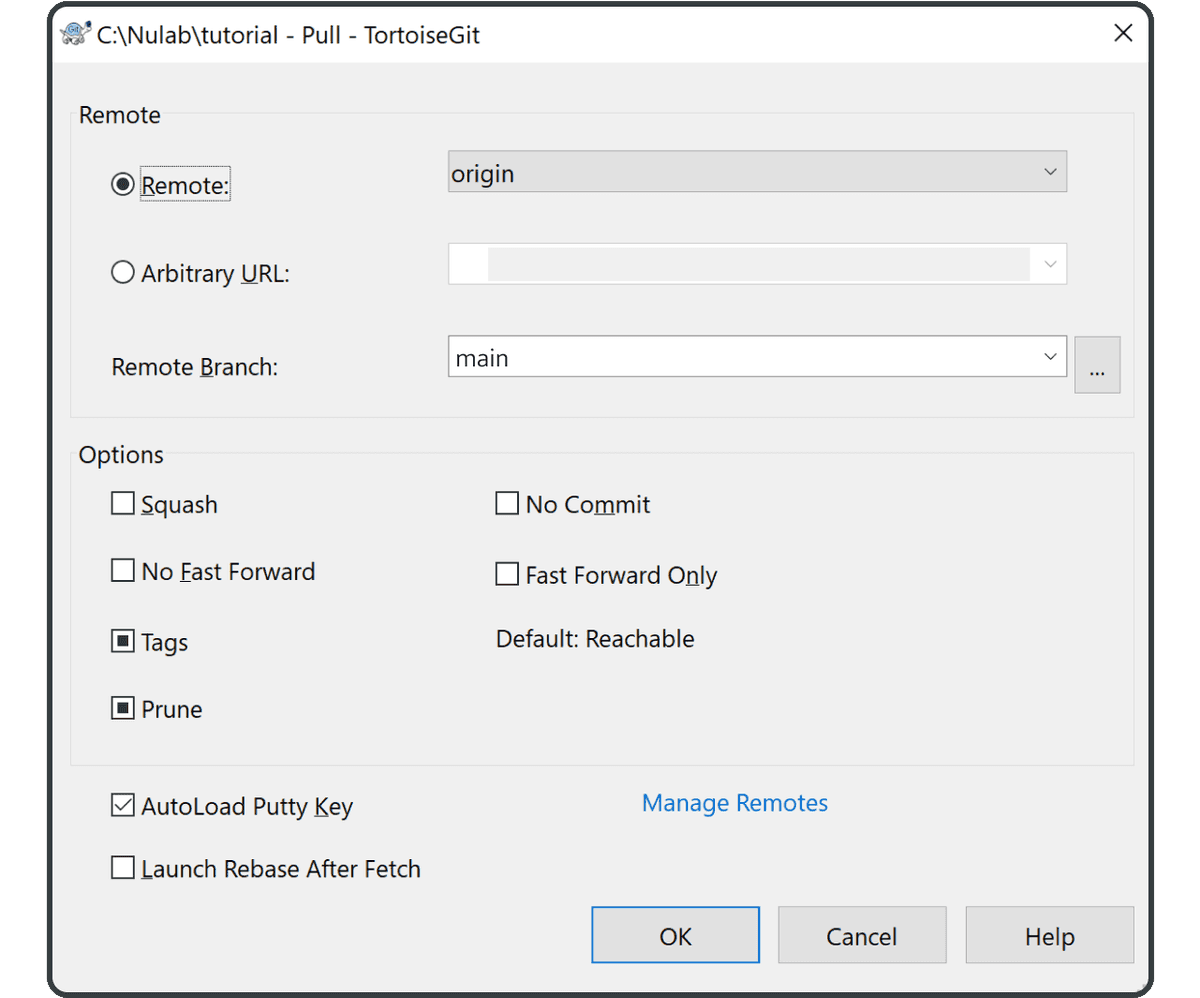Click the browse button beside Remote Branch
1200x998 pixels.
pos(1097,365)
